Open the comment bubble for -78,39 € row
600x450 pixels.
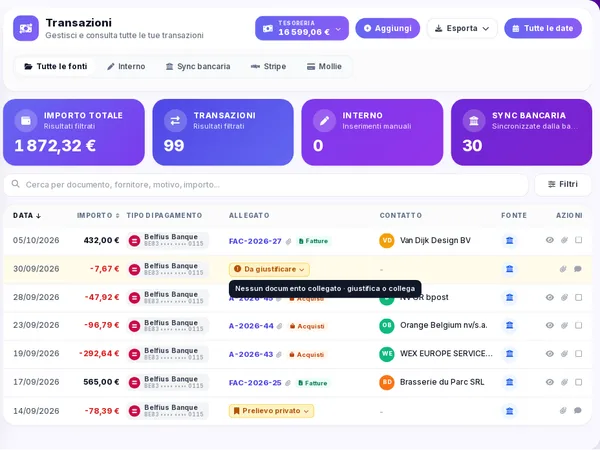(578, 411)
